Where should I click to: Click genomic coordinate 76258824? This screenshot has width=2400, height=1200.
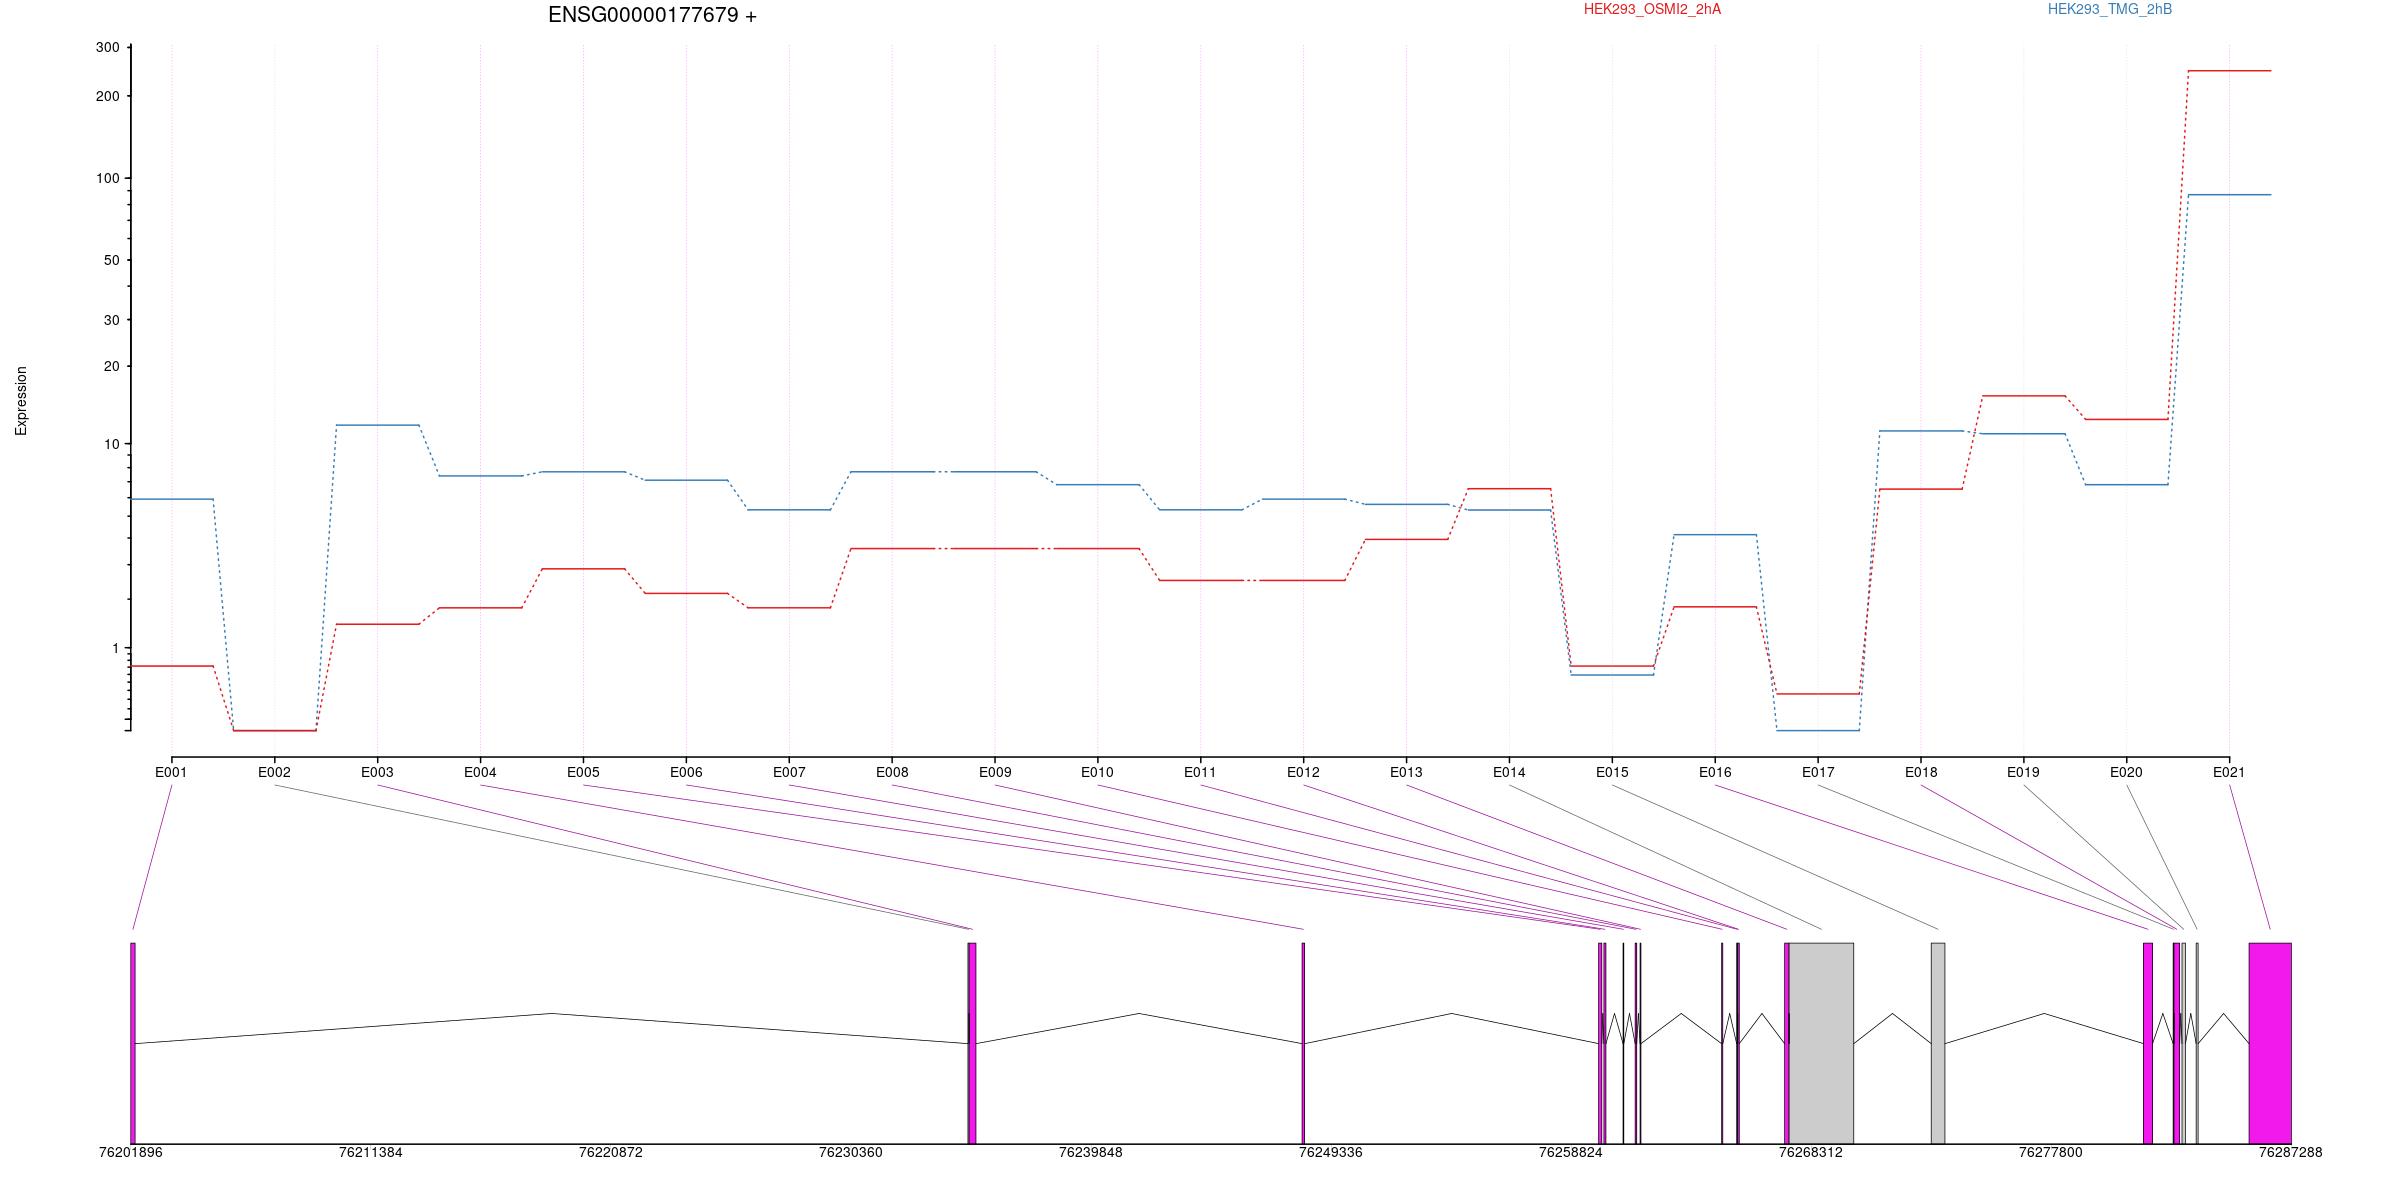point(1571,1152)
